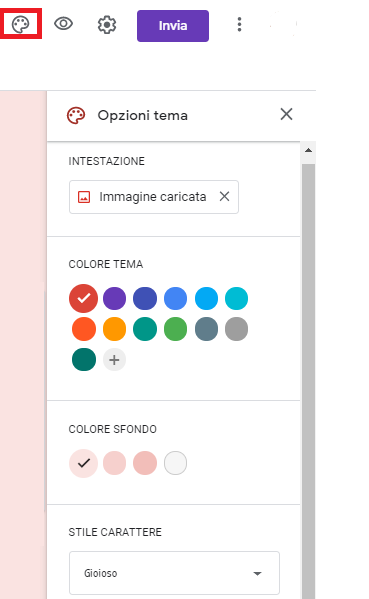369x599 pixels.
Task: Remove the uploaded header image
Action: 225,196
